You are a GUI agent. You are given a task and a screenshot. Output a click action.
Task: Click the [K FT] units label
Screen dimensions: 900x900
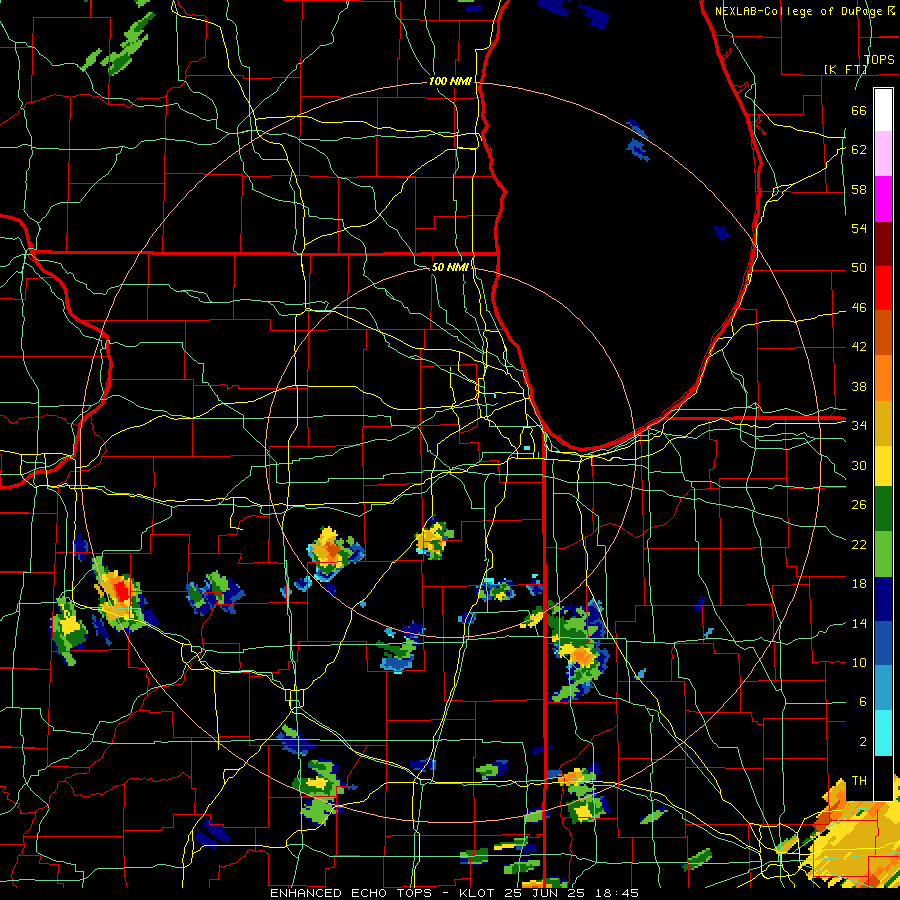click(x=845, y=69)
